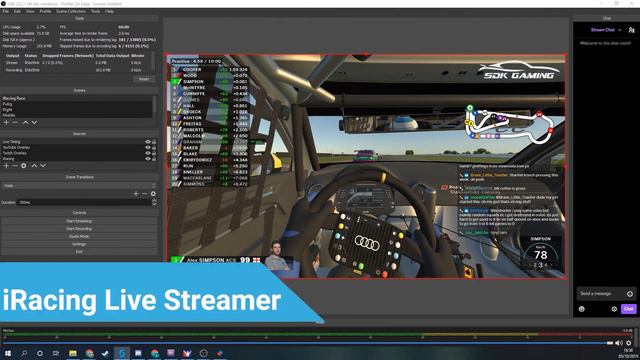The height and width of the screenshot is (360, 640).
Task: Open the Tools menu
Action: [96, 11]
